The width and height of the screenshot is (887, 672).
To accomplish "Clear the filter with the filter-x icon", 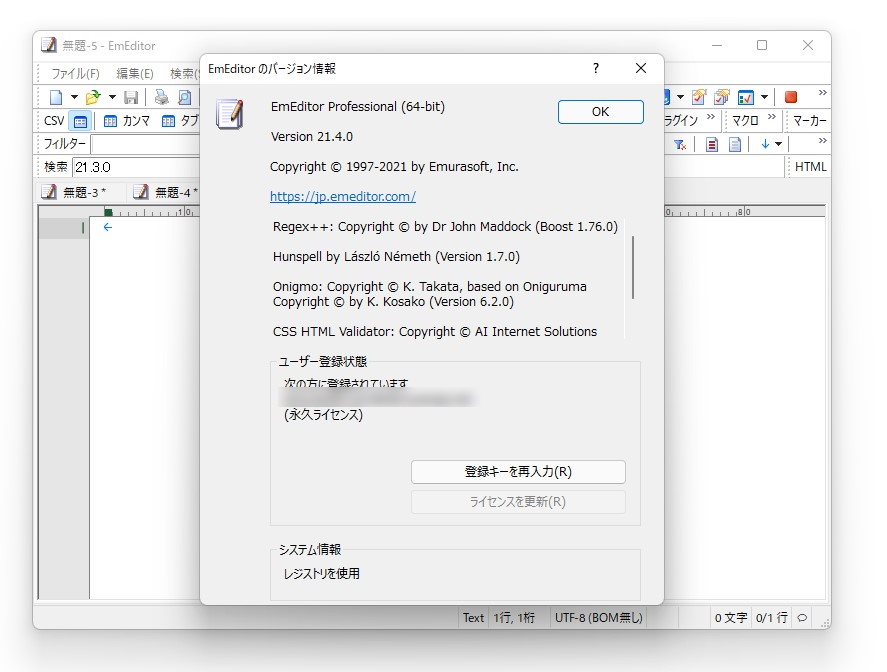I will [x=680, y=144].
